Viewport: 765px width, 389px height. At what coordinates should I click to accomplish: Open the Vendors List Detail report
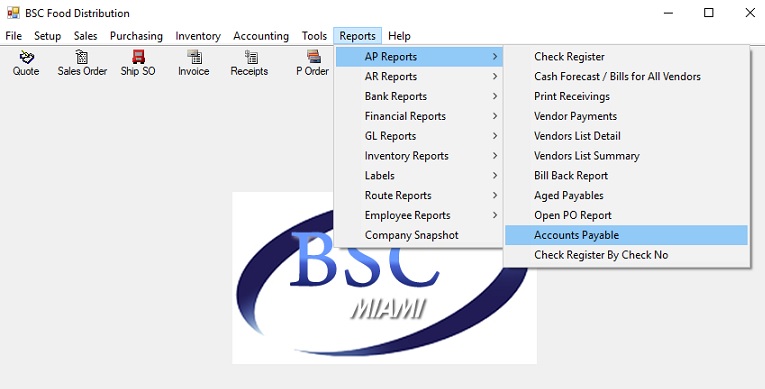click(x=626, y=136)
